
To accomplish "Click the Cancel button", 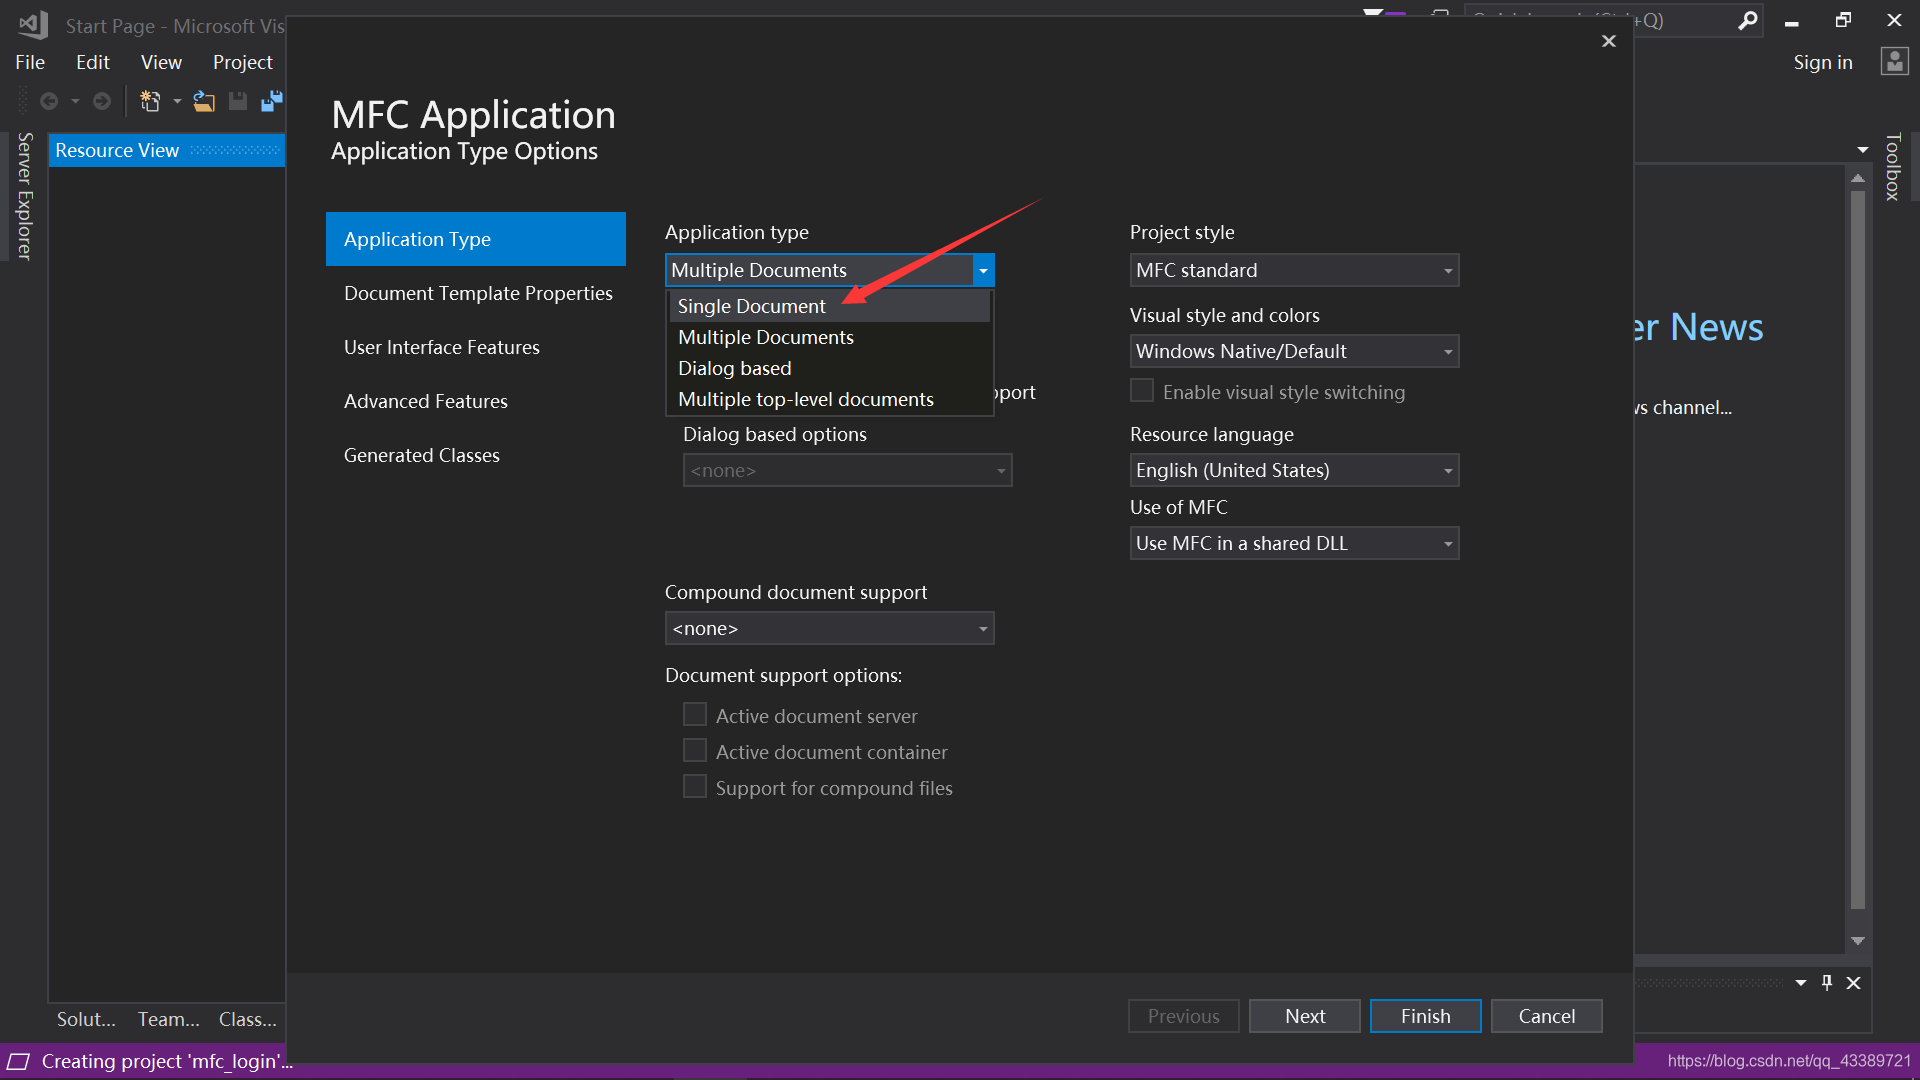I will [1546, 1016].
